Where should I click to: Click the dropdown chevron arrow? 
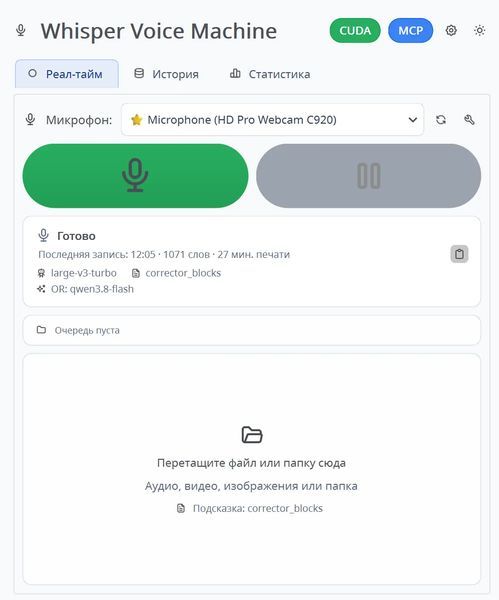(x=413, y=120)
